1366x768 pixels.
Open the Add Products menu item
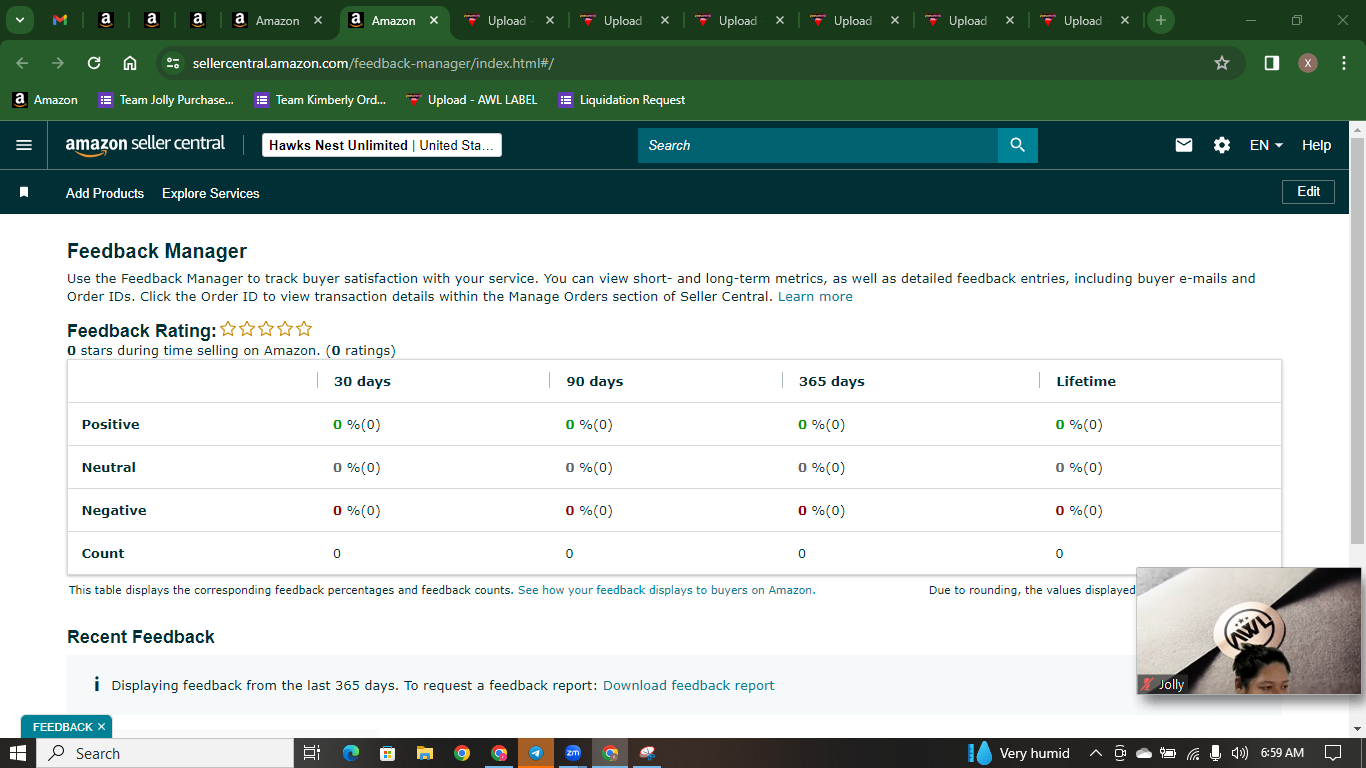point(105,193)
